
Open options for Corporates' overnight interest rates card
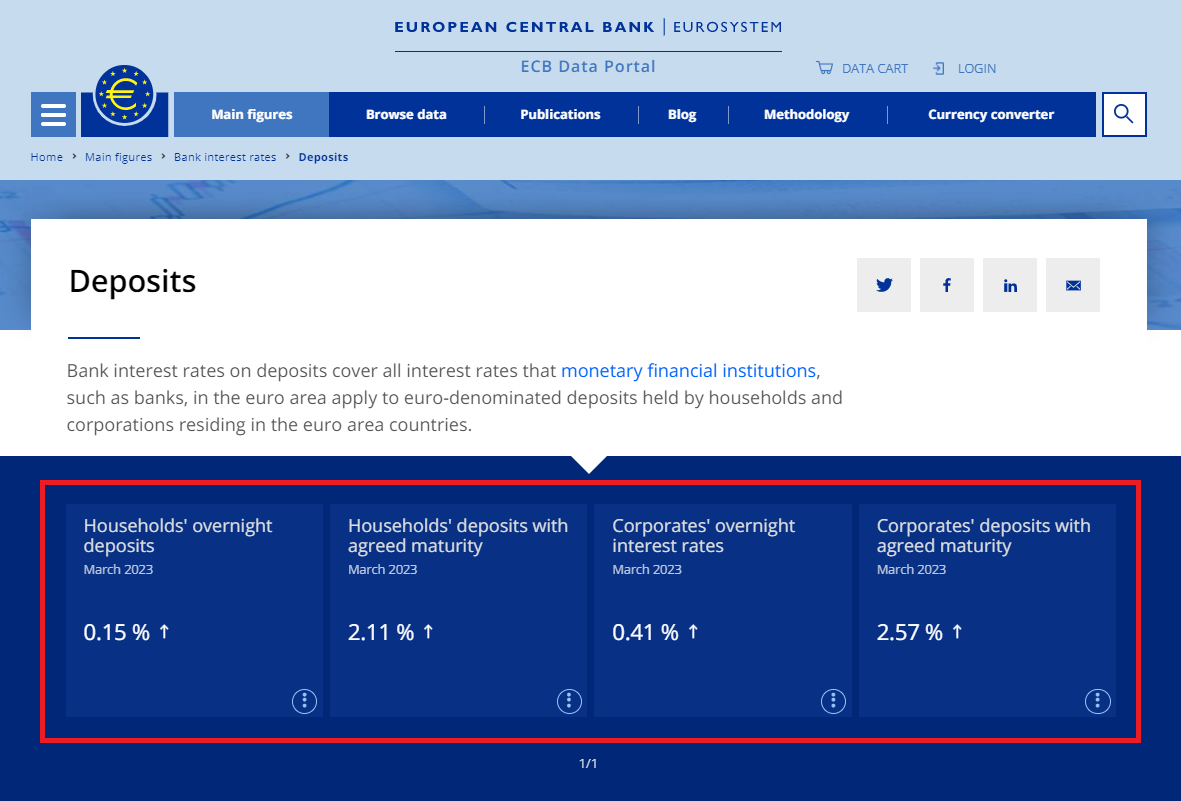833,701
